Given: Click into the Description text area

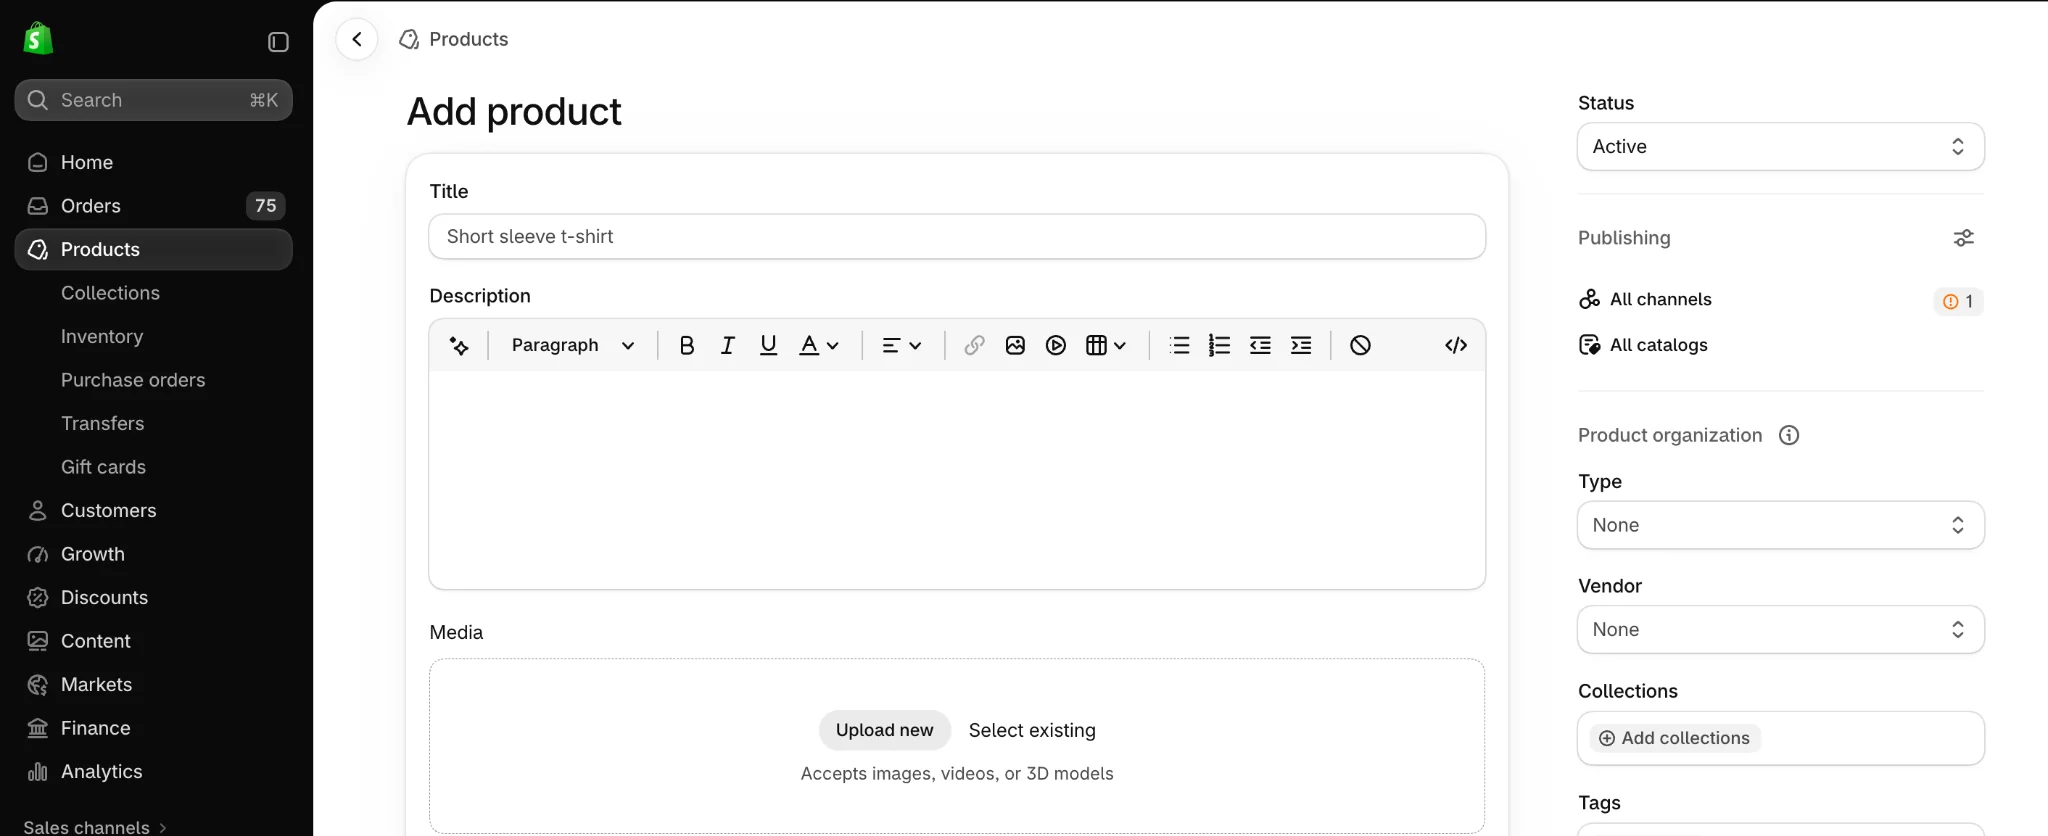Looking at the screenshot, I should click(957, 480).
